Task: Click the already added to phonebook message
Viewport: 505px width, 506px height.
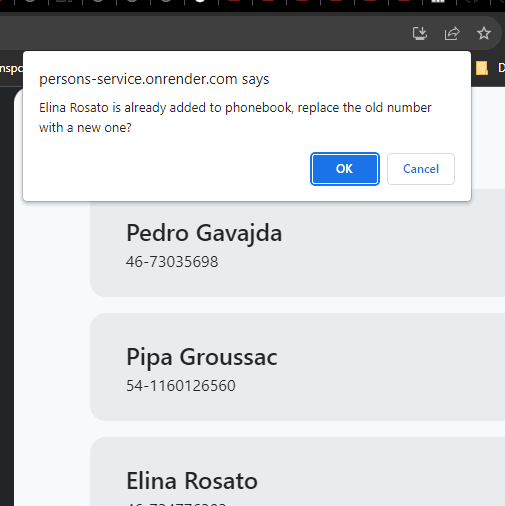Action: 235,118
